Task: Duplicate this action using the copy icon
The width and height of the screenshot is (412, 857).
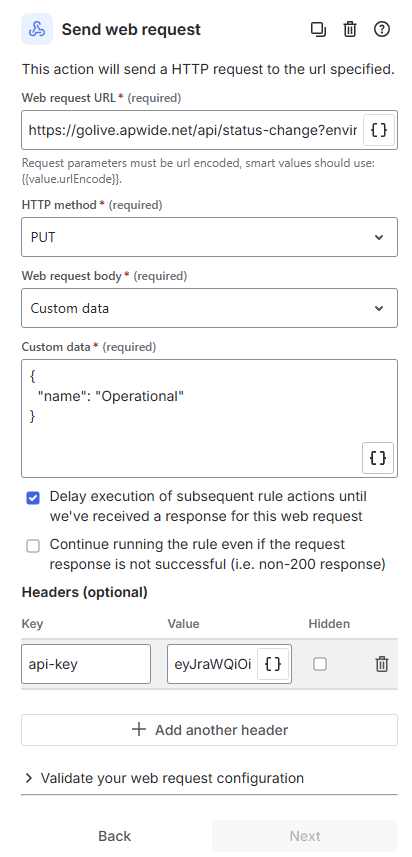Action: (x=318, y=29)
